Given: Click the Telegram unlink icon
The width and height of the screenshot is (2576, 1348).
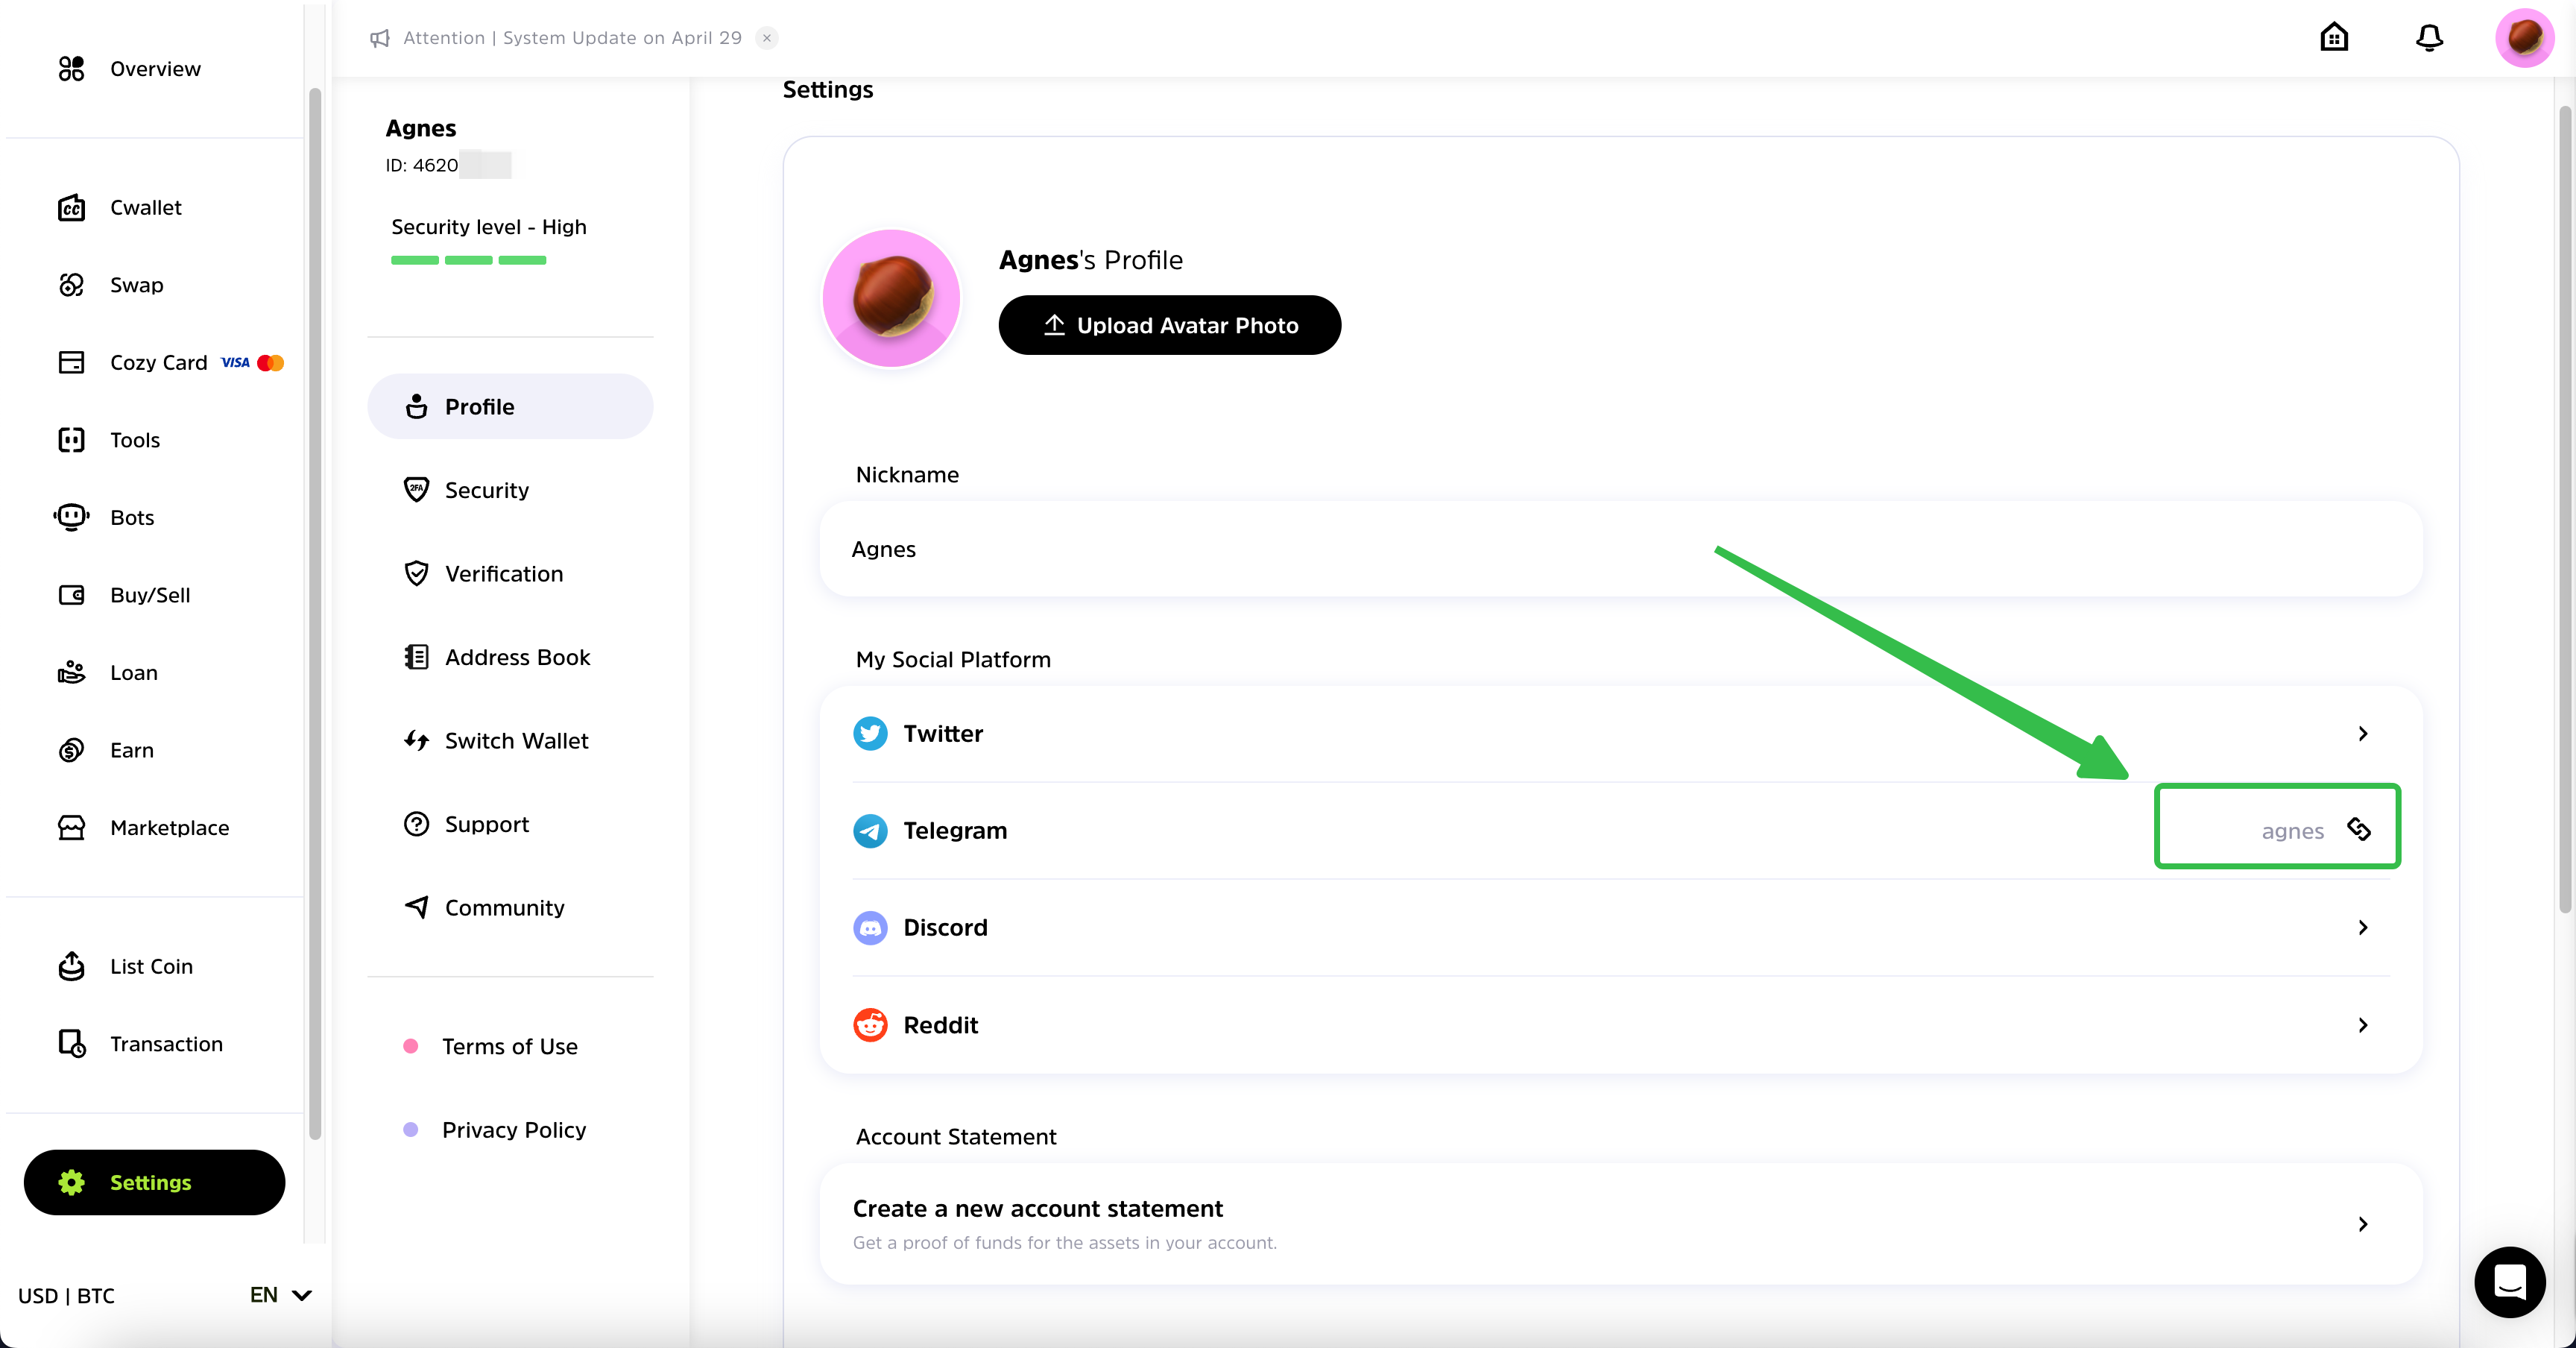Looking at the screenshot, I should (2359, 829).
